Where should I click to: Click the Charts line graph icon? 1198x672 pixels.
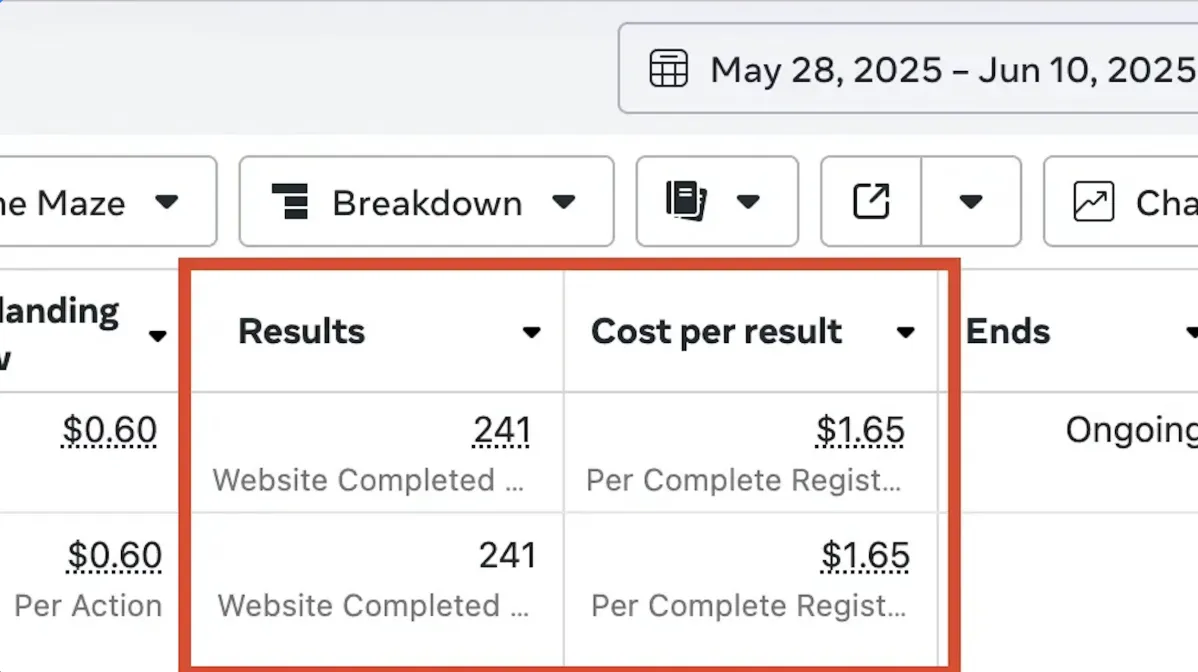(x=1093, y=201)
